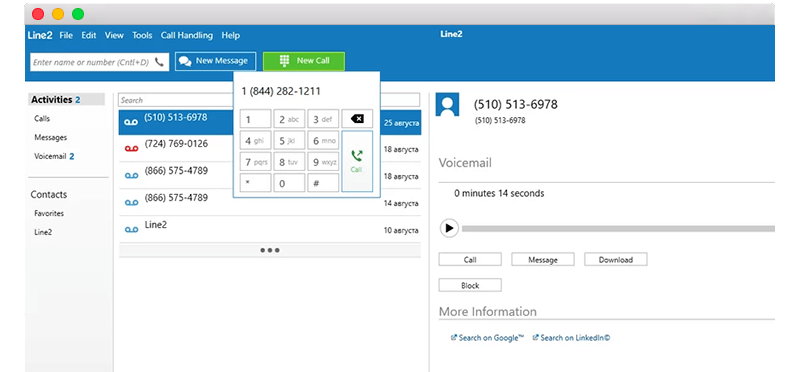Click 7 pqrs on the dial pad
The image size is (793, 372).
coord(255,162)
